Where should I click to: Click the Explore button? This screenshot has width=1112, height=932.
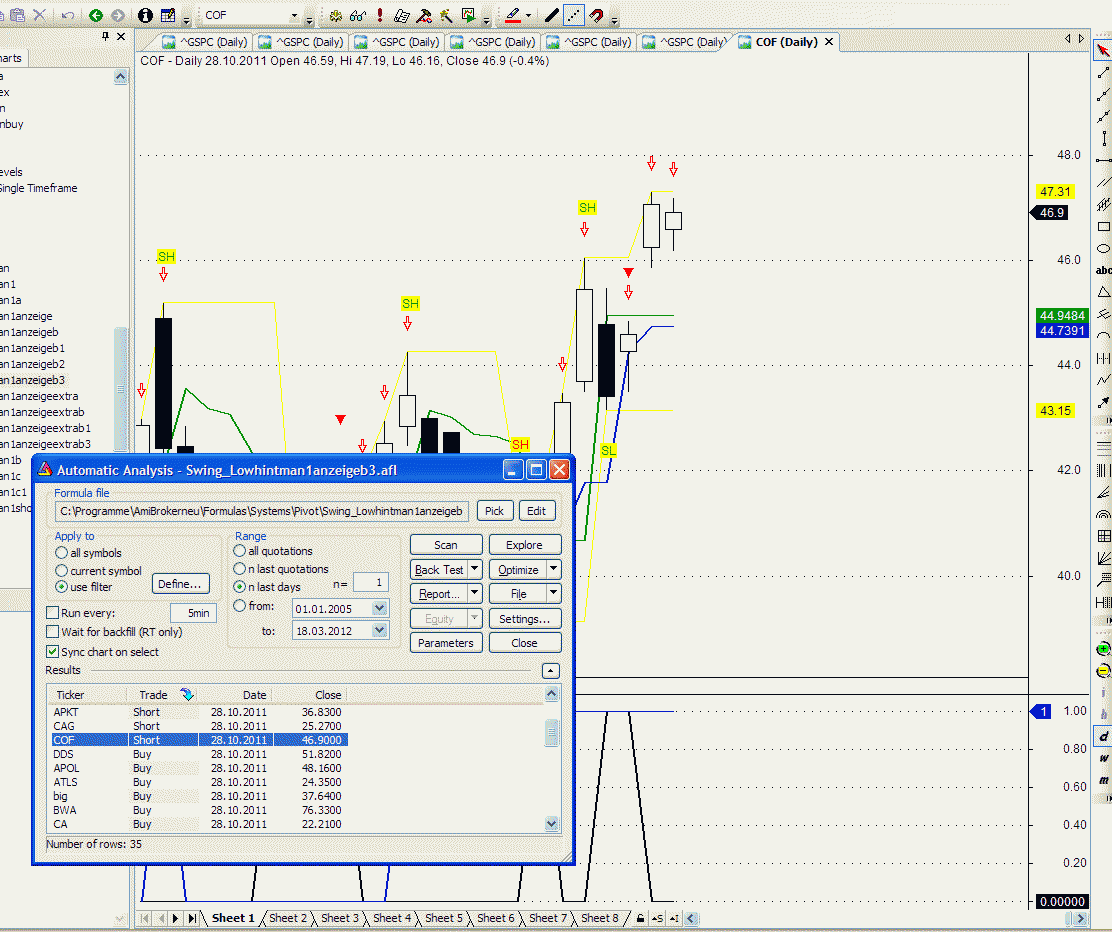(524, 545)
